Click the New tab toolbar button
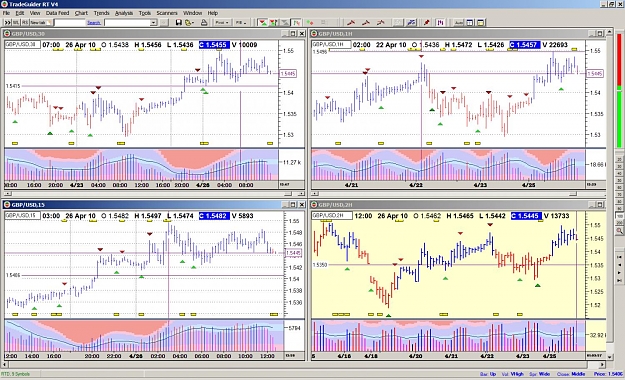This screenshot has height=380, width=625. (x=40, y=23)
